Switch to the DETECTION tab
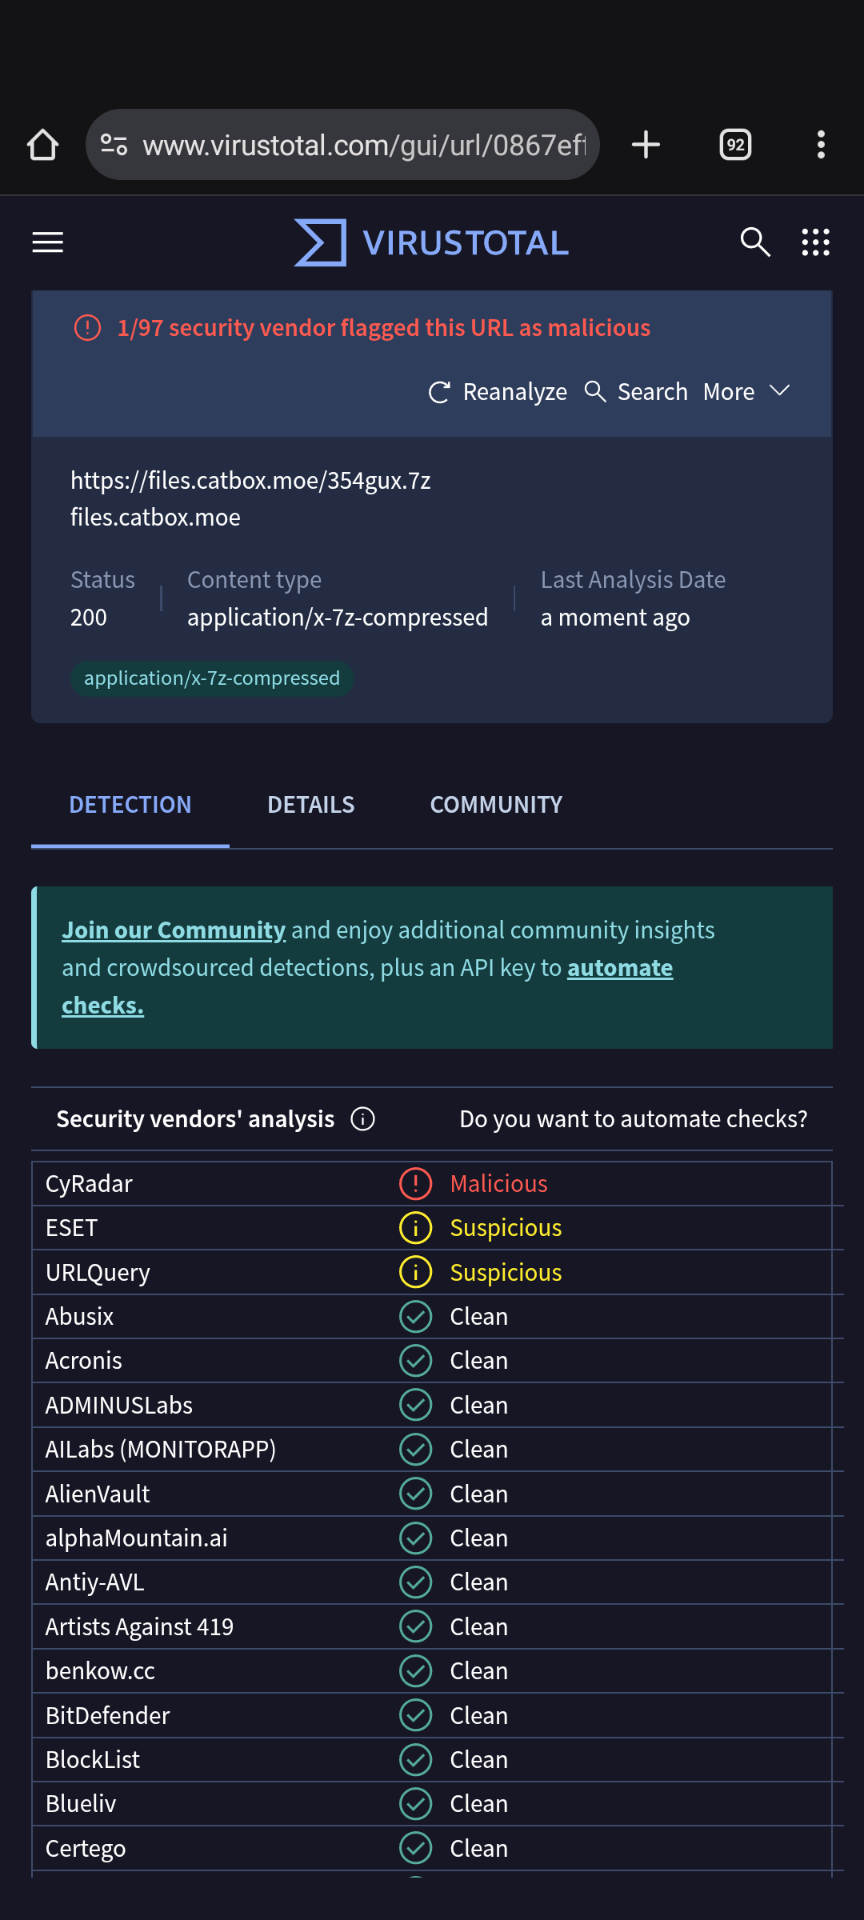864x1920 pixels. [130, 805]
